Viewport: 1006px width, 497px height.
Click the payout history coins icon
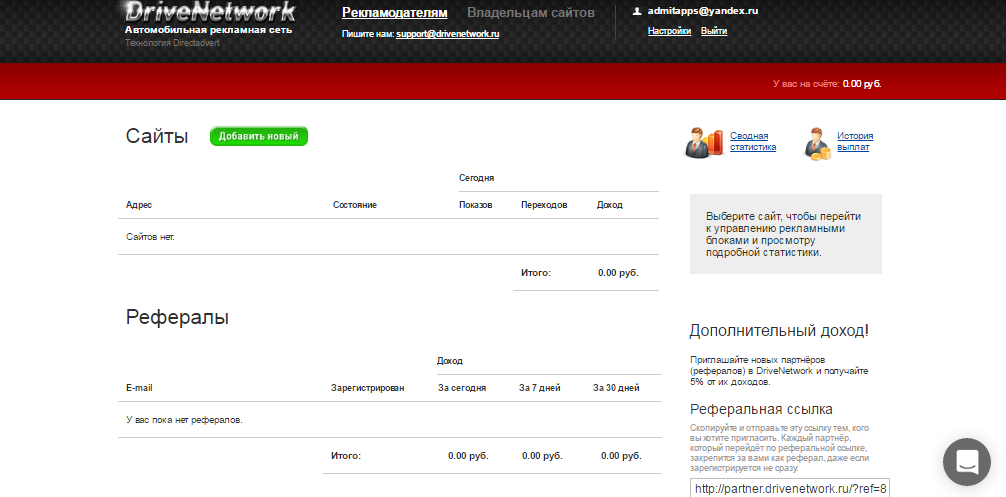(817, 143)
